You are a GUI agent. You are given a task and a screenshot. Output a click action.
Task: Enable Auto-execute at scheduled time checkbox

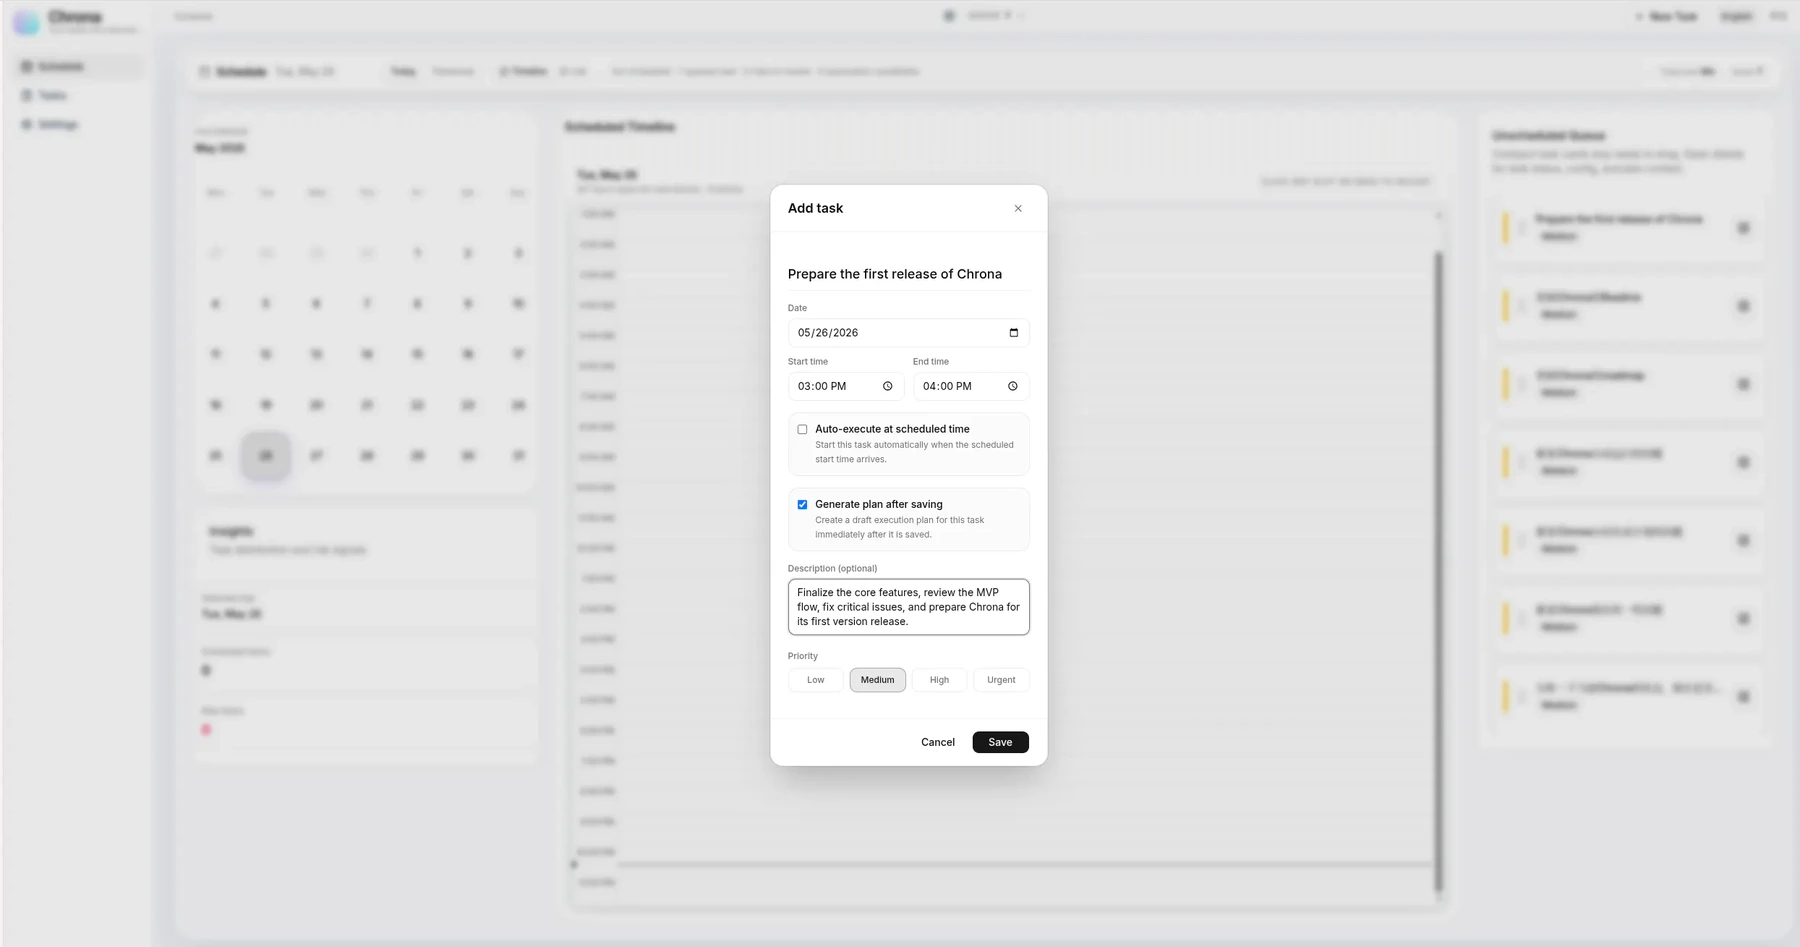[x=802, y=429]
